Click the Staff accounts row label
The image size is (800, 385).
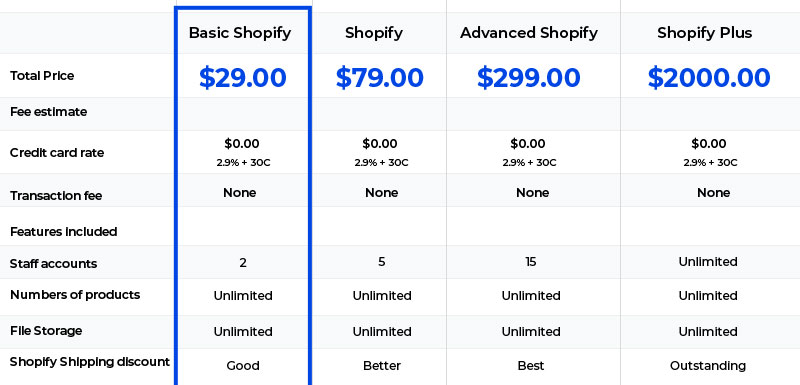pyautogui.click(x=54, y=264)
